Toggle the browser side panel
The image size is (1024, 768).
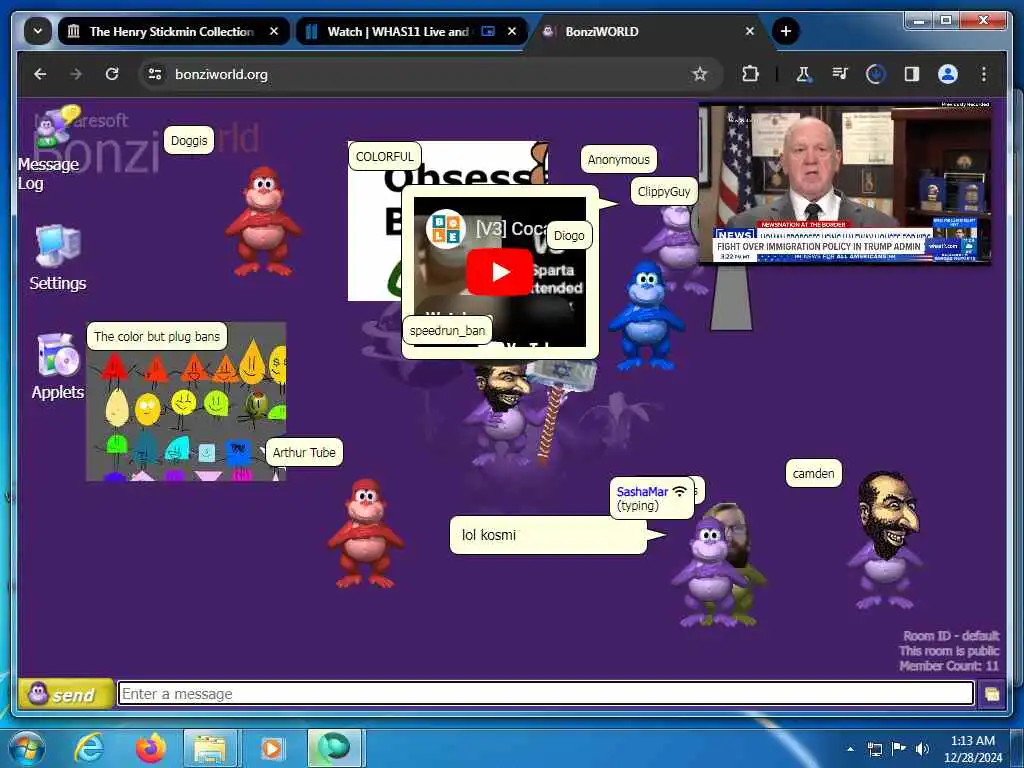click(x=912, y=74)
